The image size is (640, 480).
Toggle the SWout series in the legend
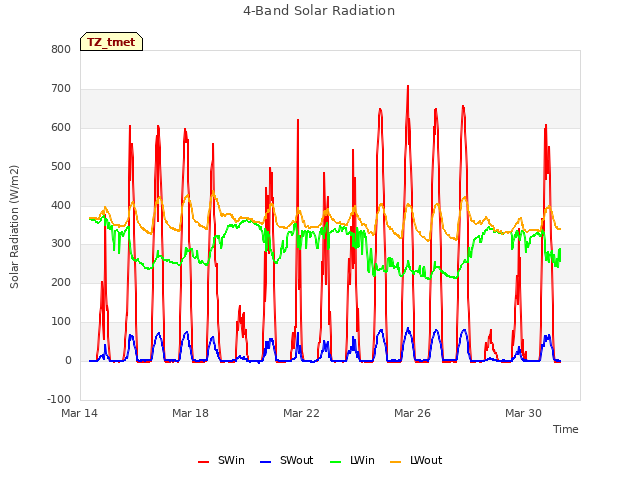tap(287, 460)
